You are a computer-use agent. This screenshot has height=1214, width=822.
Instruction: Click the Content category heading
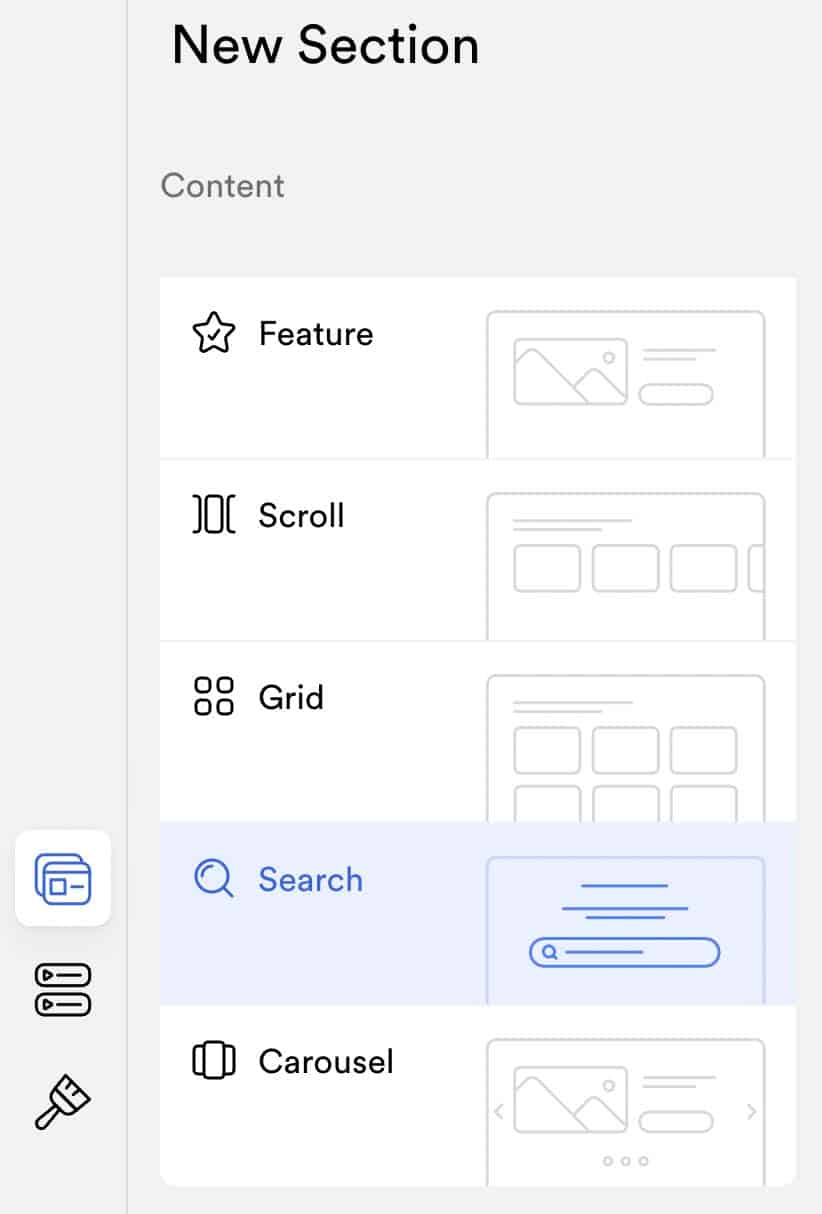pyautogui.click(x=223, y=186)
